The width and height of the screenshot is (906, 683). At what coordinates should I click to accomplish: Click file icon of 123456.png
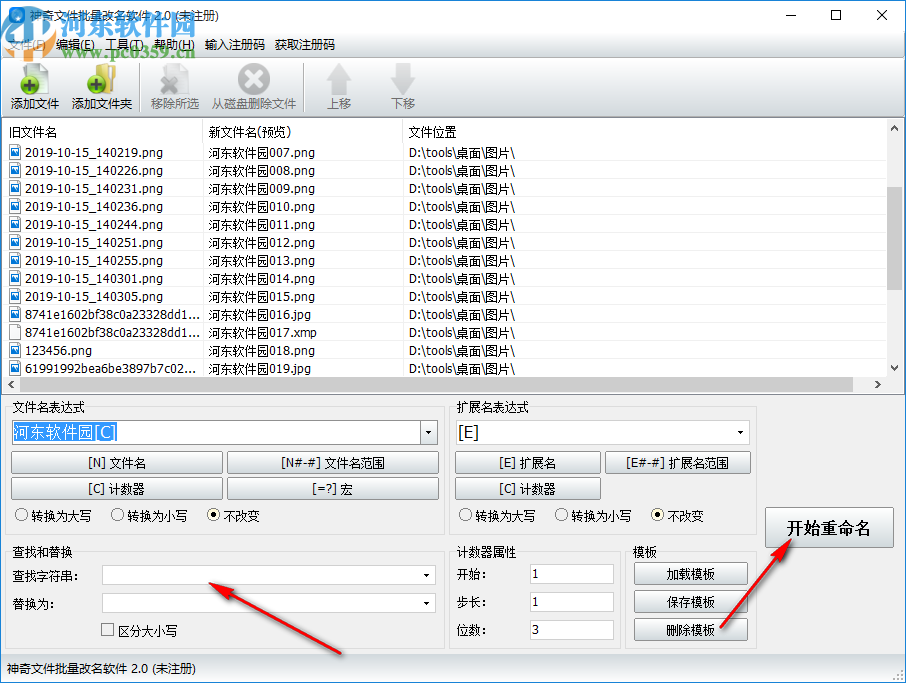click(15, 350)
